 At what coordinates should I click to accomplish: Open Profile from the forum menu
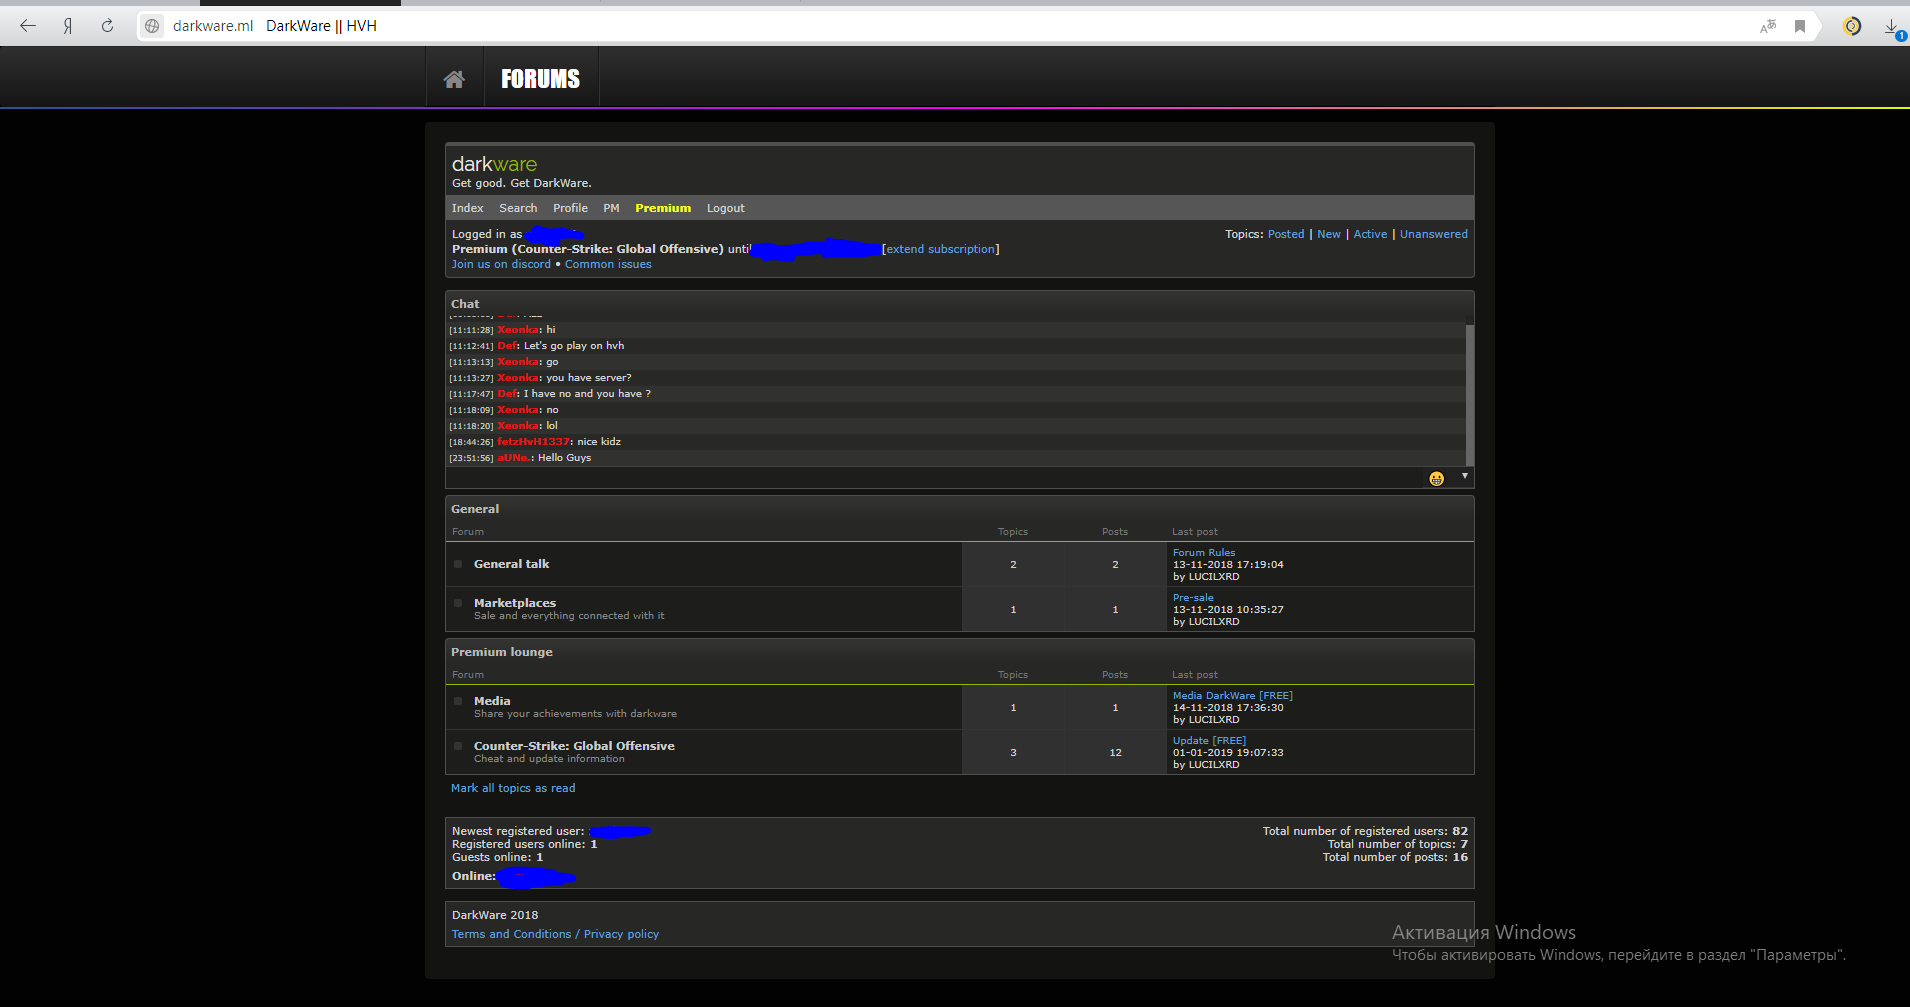click(570, 208)
